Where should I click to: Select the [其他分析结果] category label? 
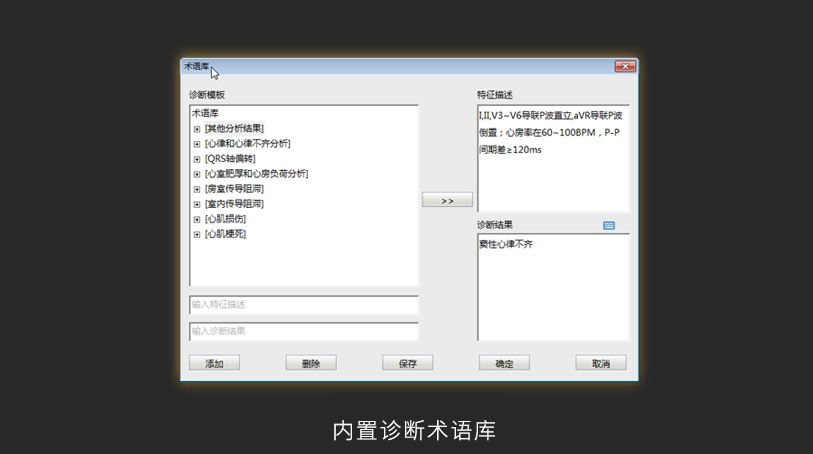point(234,129)
